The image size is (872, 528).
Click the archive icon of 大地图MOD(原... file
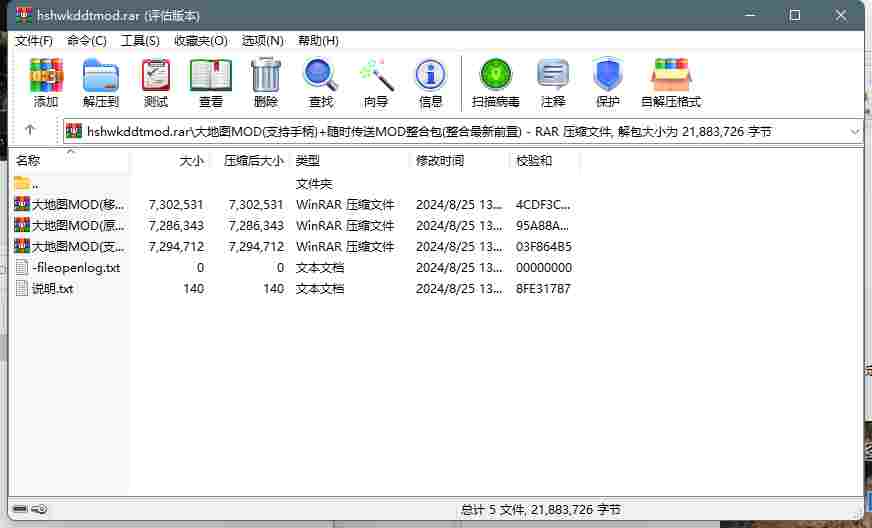tap(22, 225)
